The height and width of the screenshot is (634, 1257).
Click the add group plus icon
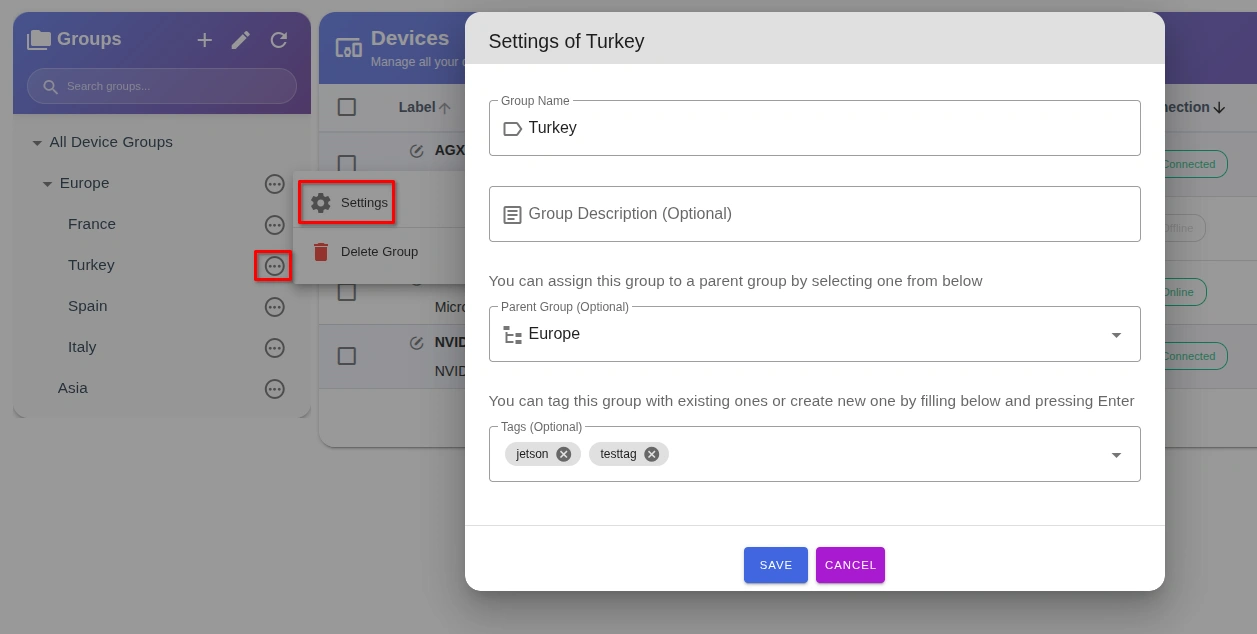[204, 40]
